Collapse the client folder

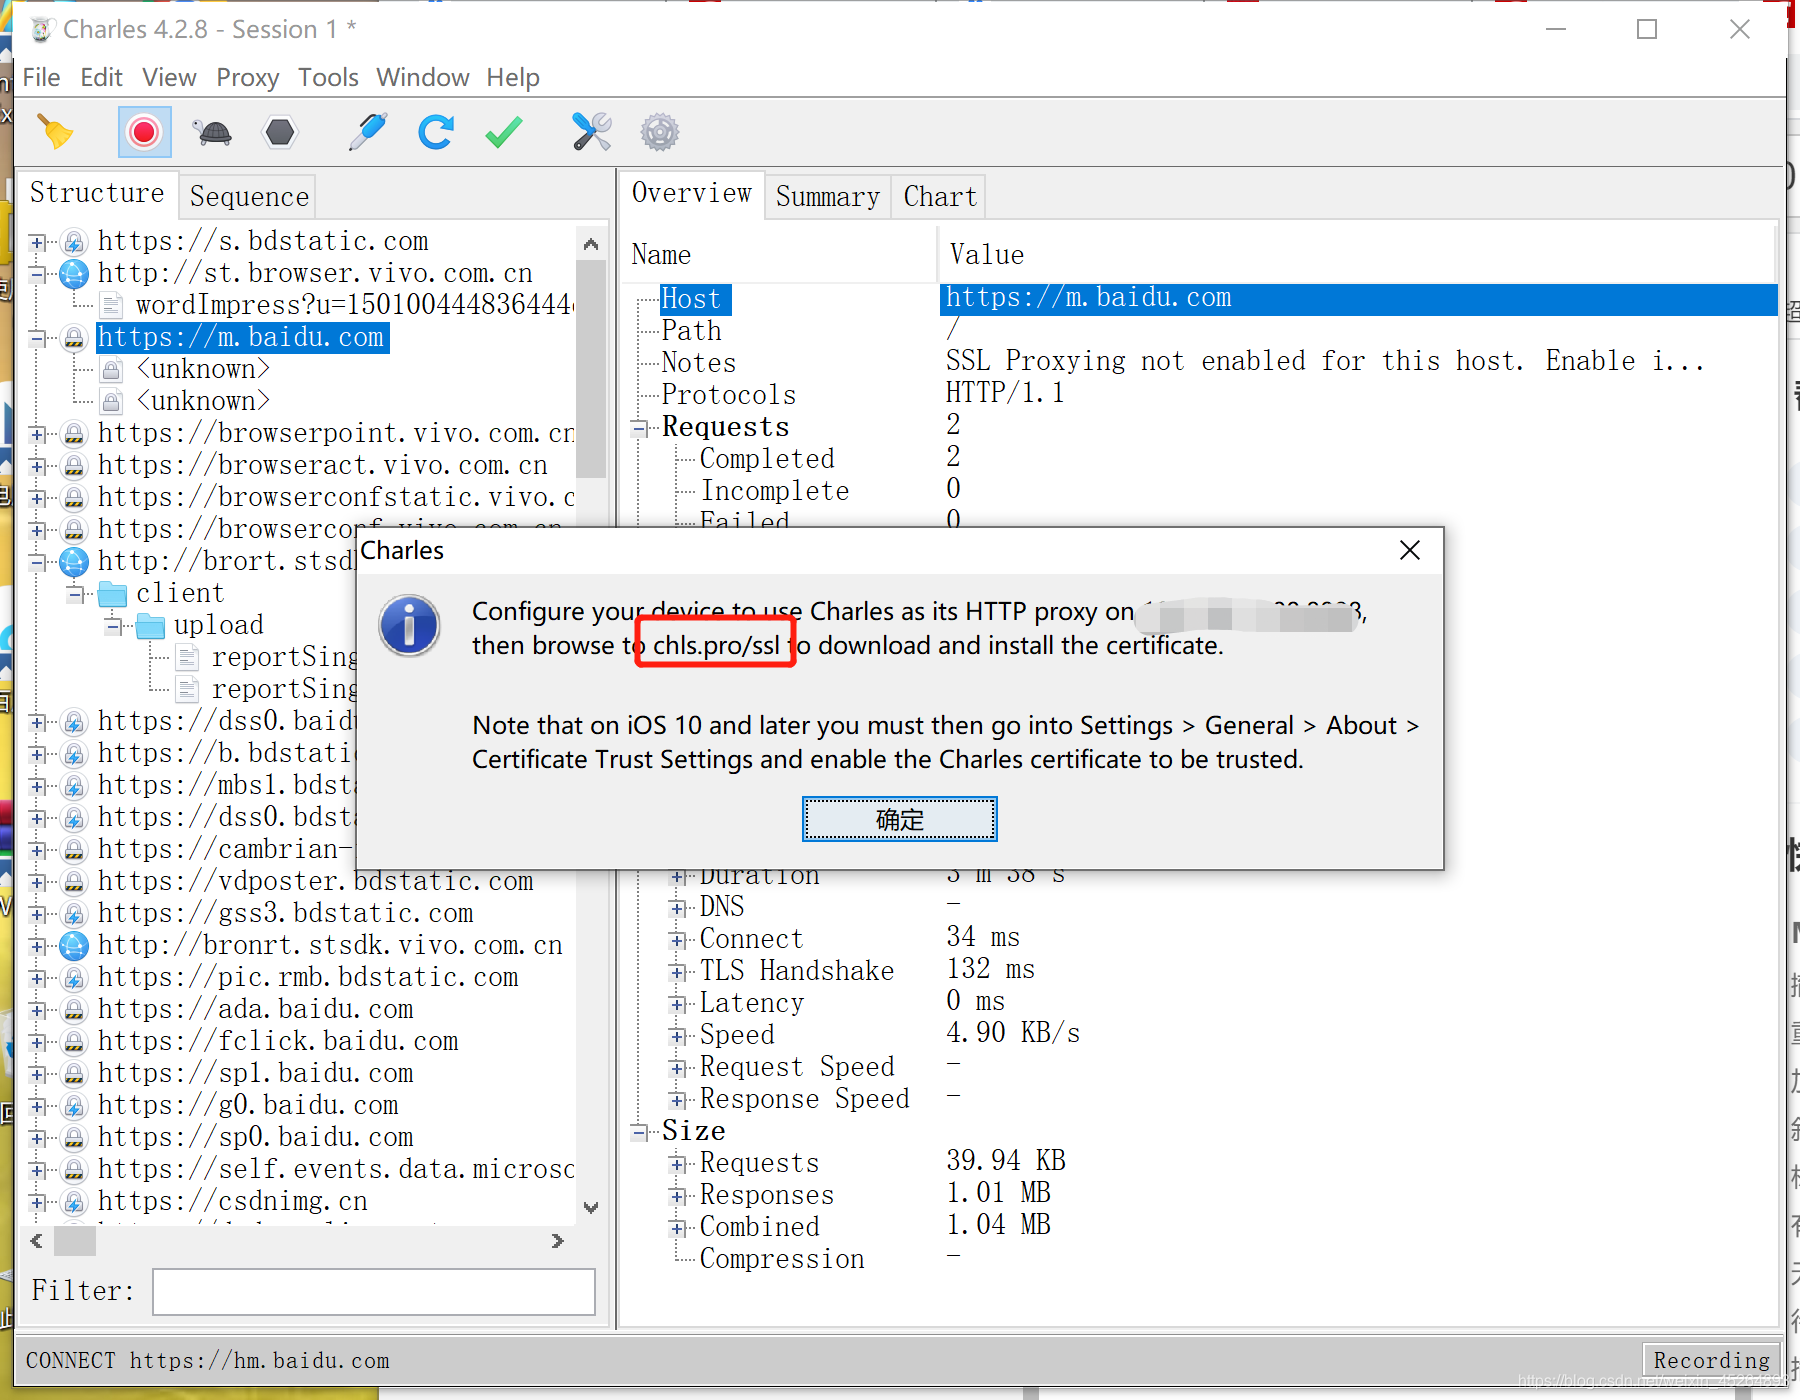point(75,594)
